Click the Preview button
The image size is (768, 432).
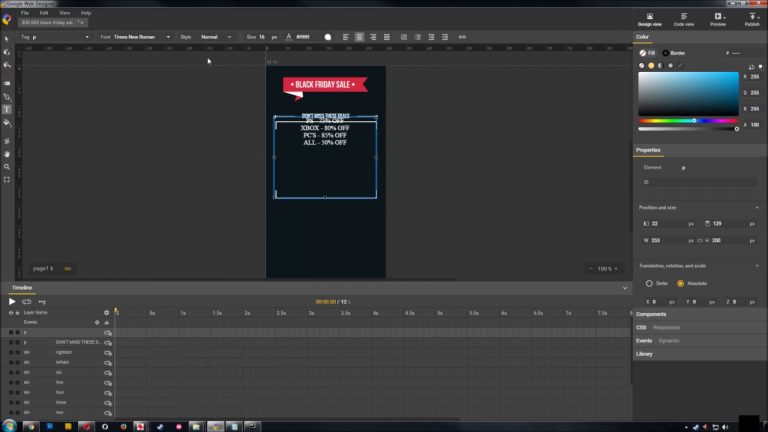pos(717,20)
